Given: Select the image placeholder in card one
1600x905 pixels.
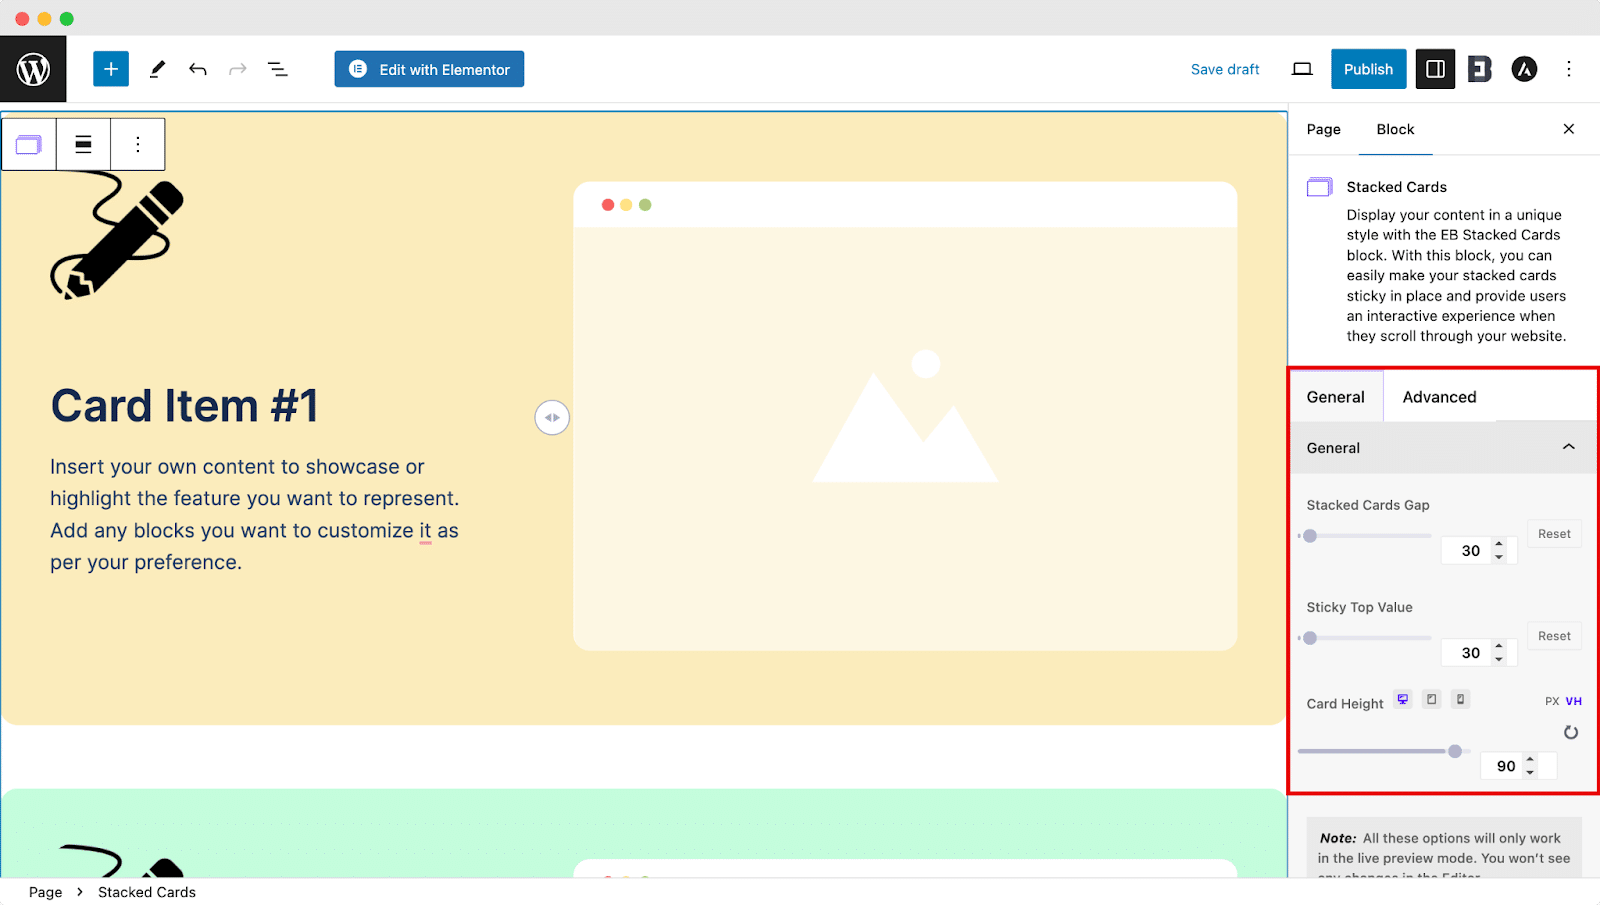Looking at the screenshot, I should tap(905, 416).
